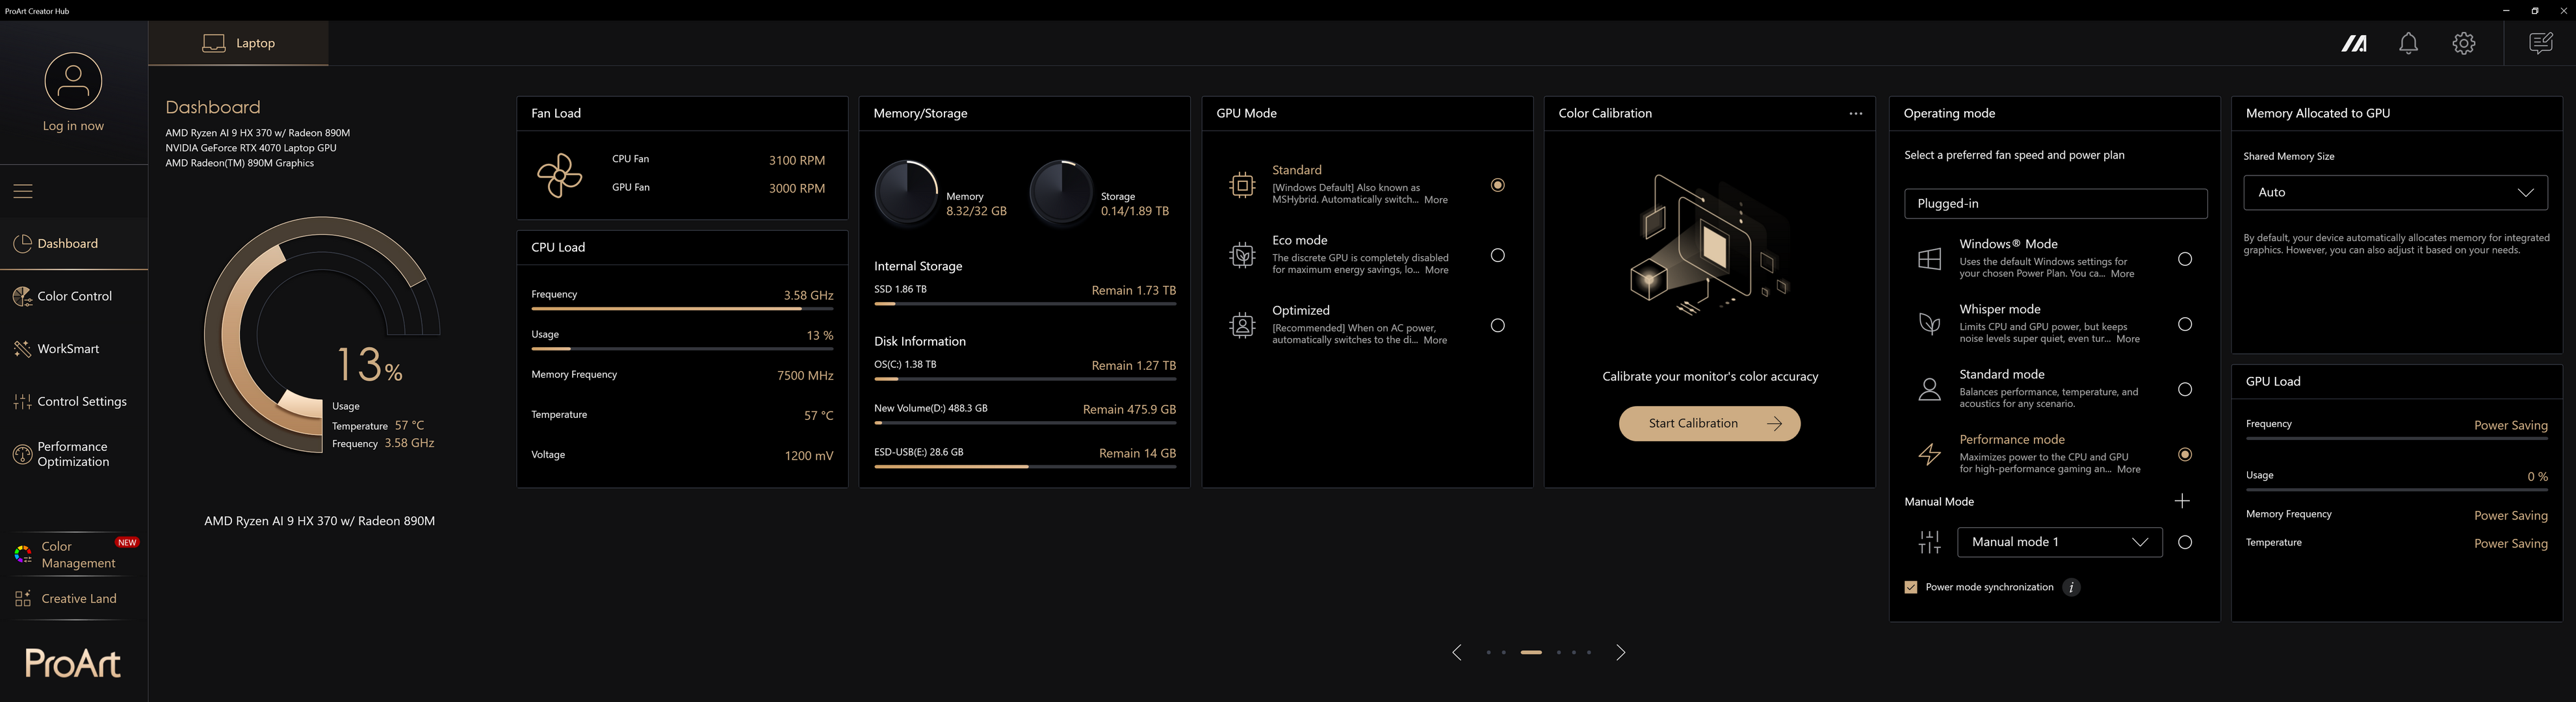
Task: Select Eco mode radio button
Action: pyautogui.click(x=1497, y=255)
